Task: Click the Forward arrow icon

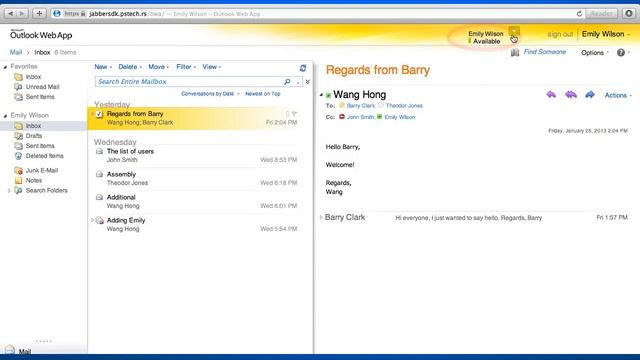Action: [x=590, y=95]
